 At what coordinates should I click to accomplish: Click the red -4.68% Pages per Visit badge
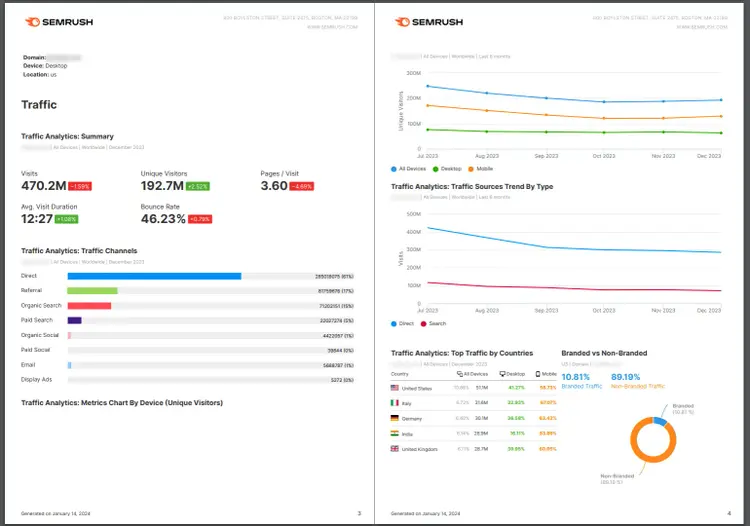[302, 186]
